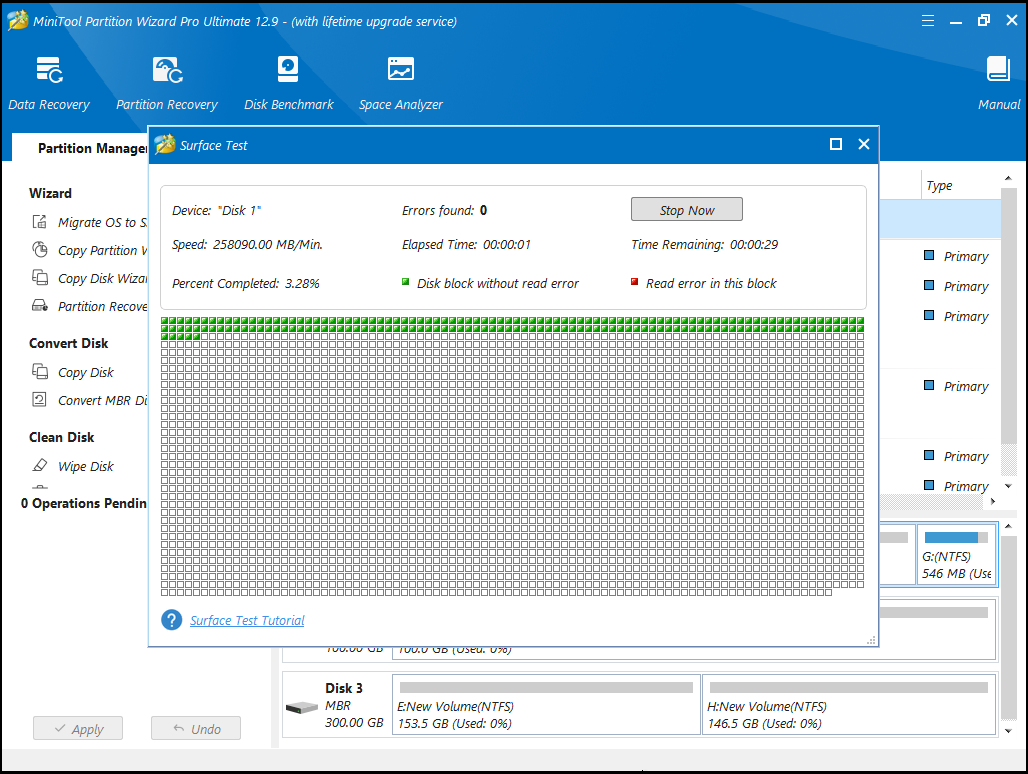Launch Partition Recovery from toolbar

(167, 83)
